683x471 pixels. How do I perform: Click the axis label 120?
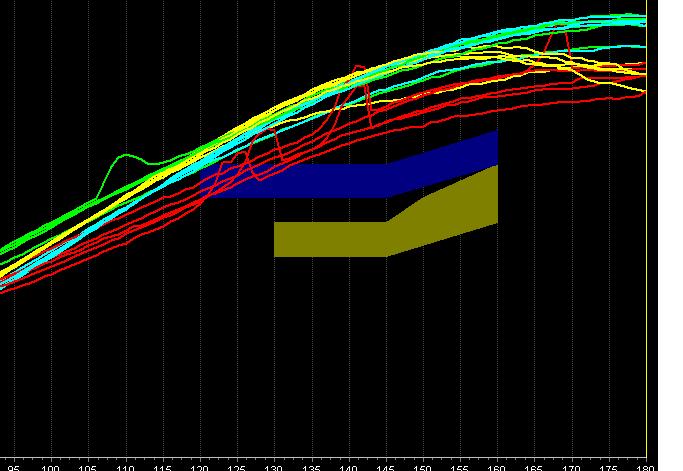pyautogui.click(x=199, y=468)
